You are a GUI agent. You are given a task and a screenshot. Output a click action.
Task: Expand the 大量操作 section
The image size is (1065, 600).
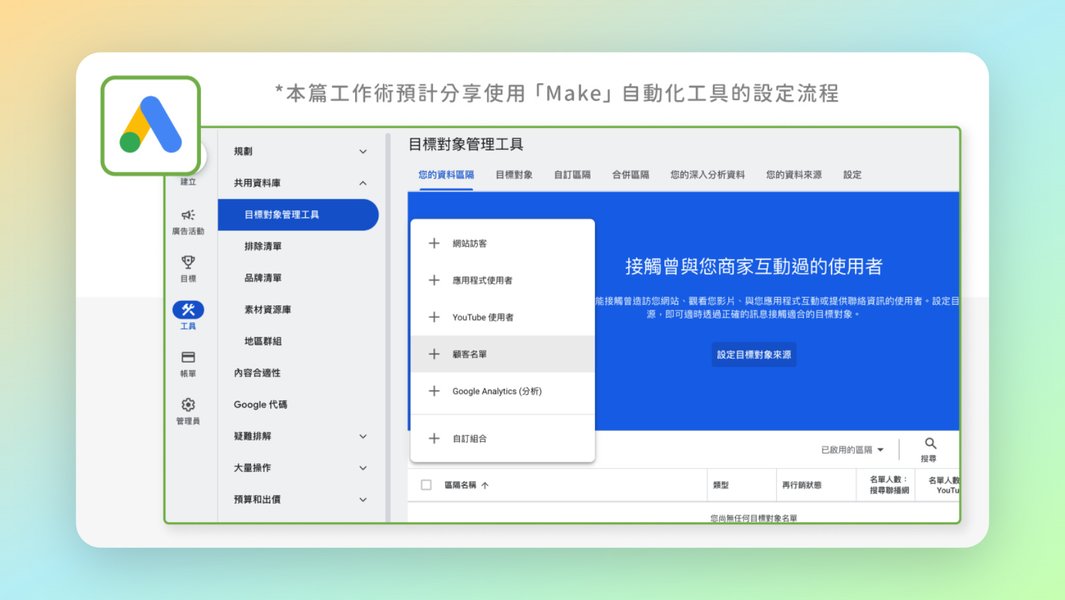click(x=363, y=467)
